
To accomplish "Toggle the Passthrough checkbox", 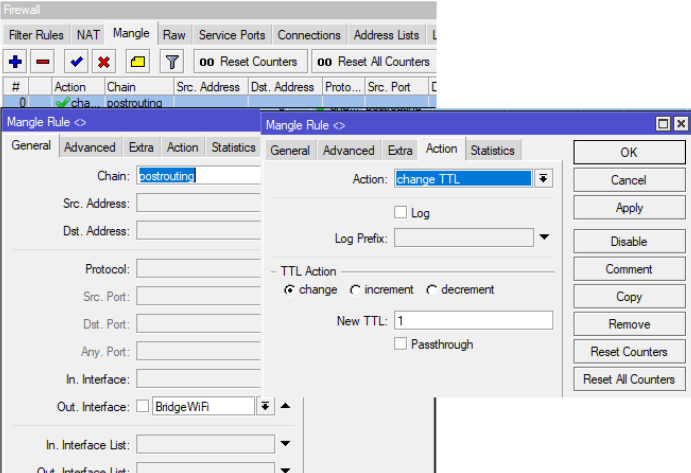I will coord(401,344).
